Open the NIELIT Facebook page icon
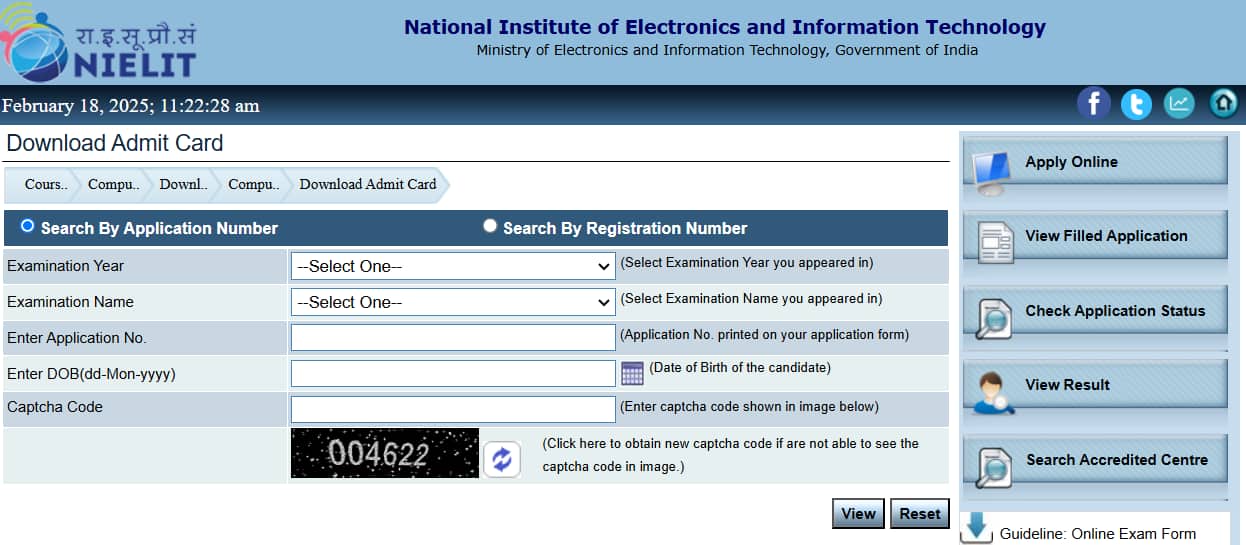 coord(1094,103)
